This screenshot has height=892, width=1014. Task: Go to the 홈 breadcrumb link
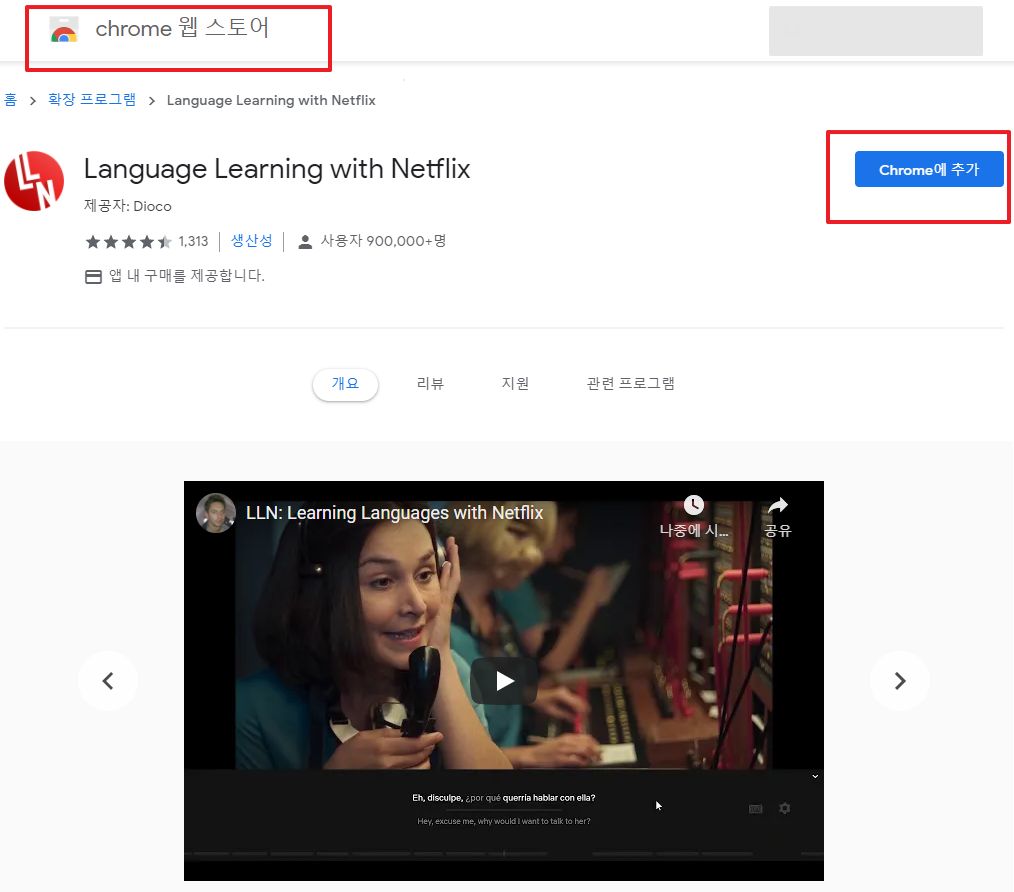10,100
